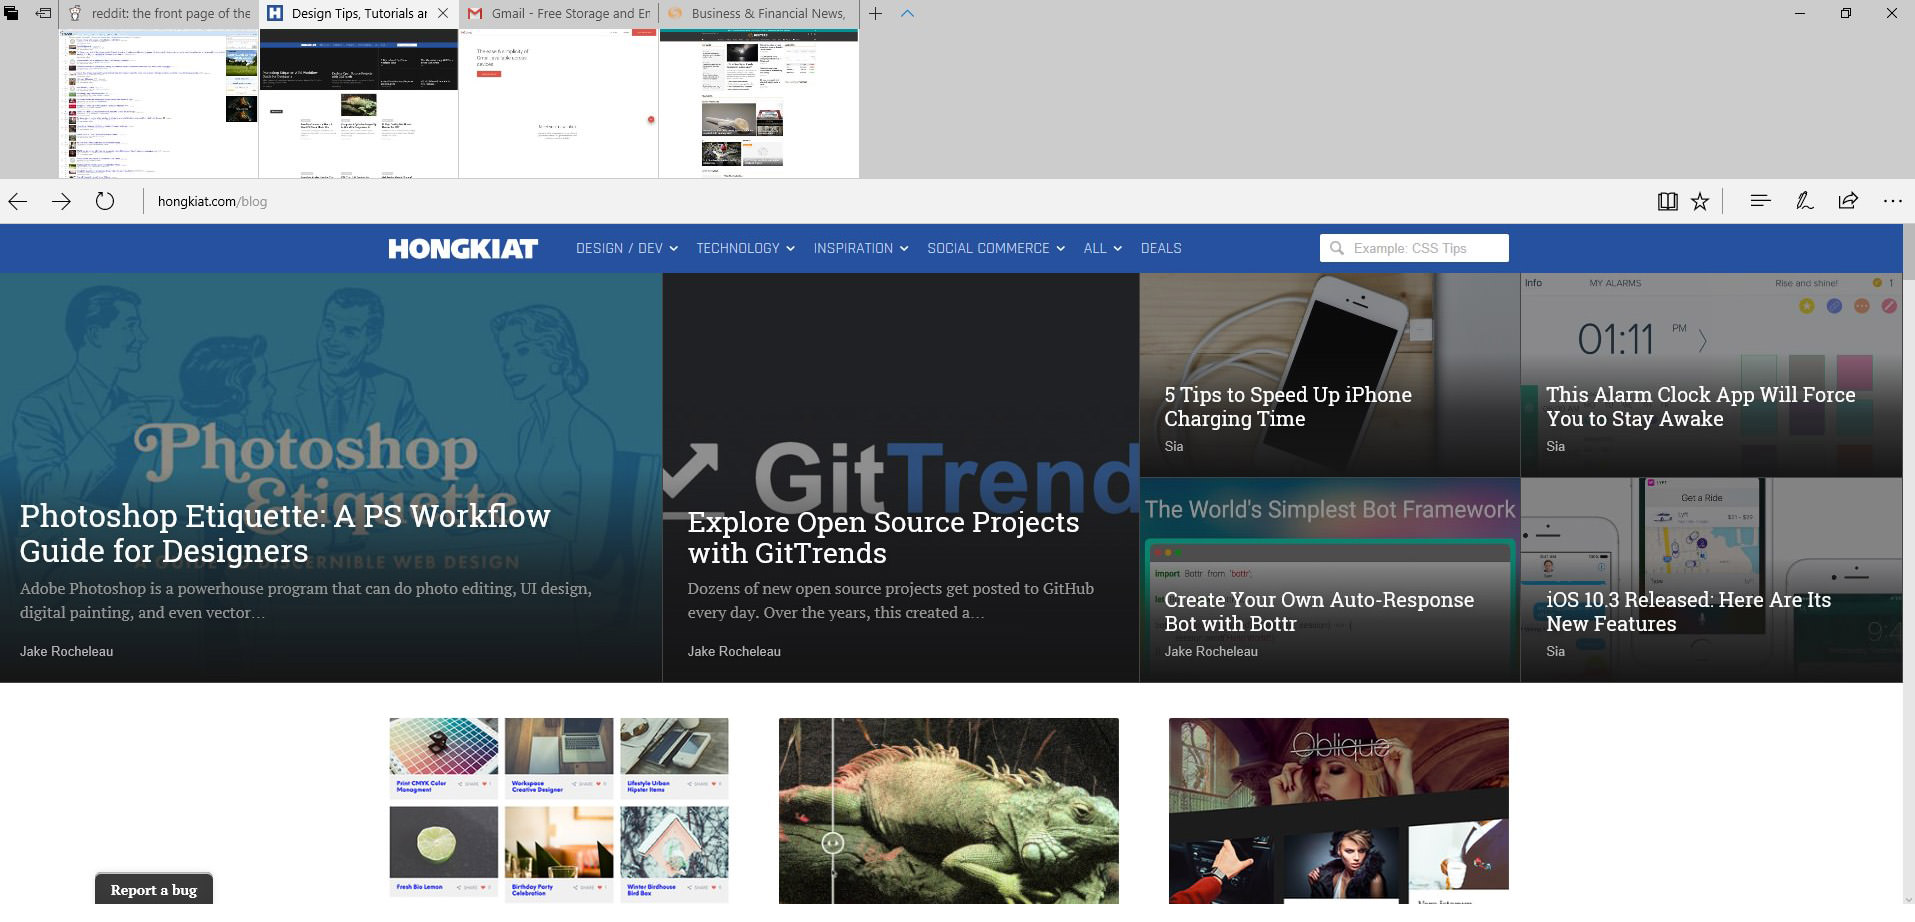Open the reddit tab preview thumbnail

pos(159,103)
